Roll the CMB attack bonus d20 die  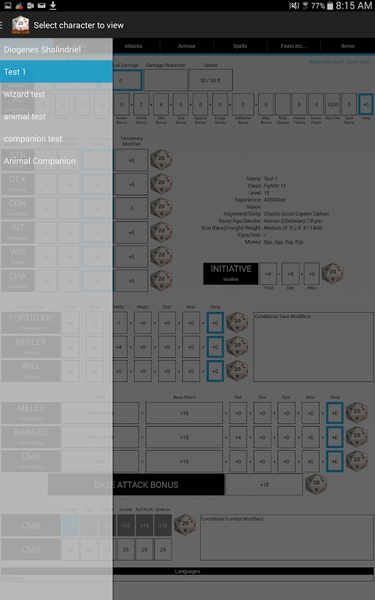(357, 461)
